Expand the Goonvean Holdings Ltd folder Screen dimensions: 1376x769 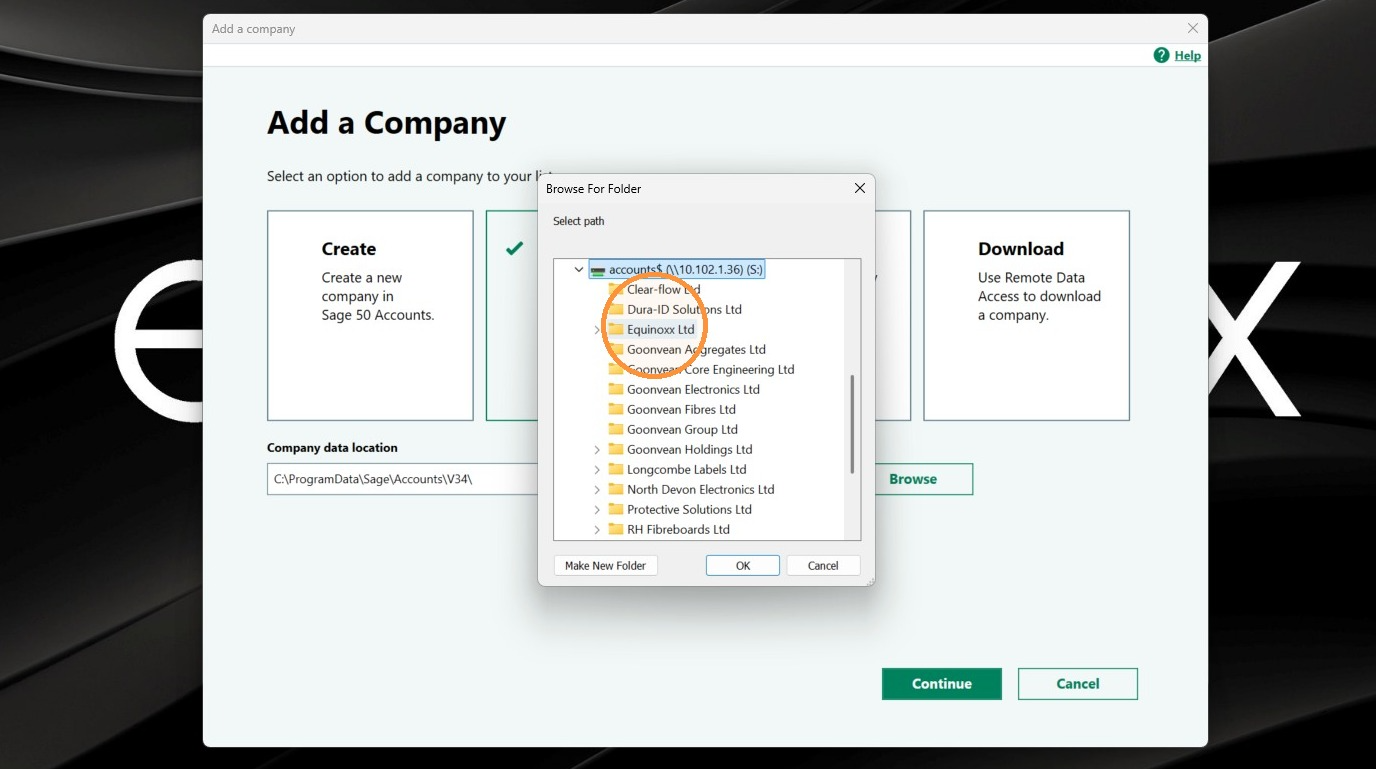(x=597, y=449)
